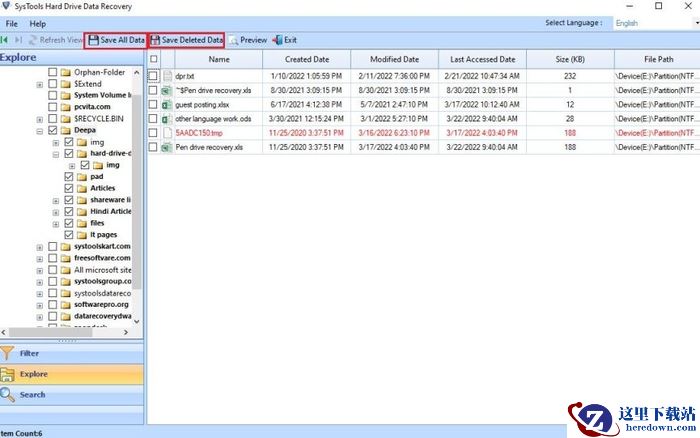Check the box for Pen drive recovery.xls

[153, 147]
